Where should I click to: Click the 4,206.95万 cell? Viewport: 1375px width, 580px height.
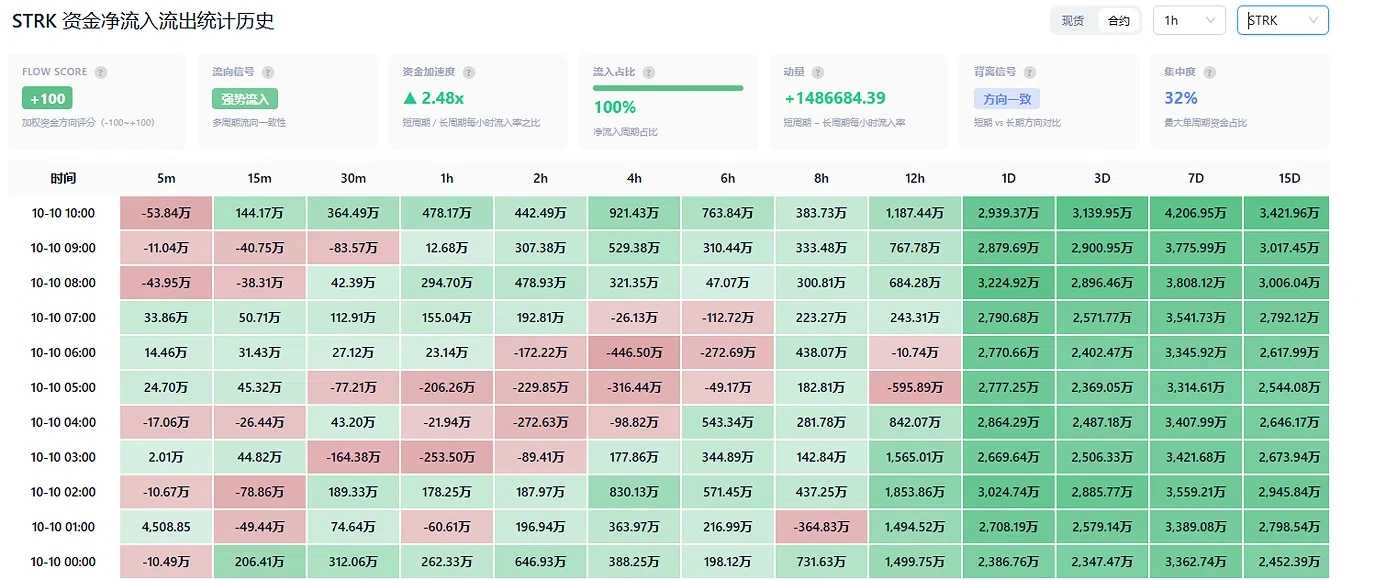pos(1196,213)
